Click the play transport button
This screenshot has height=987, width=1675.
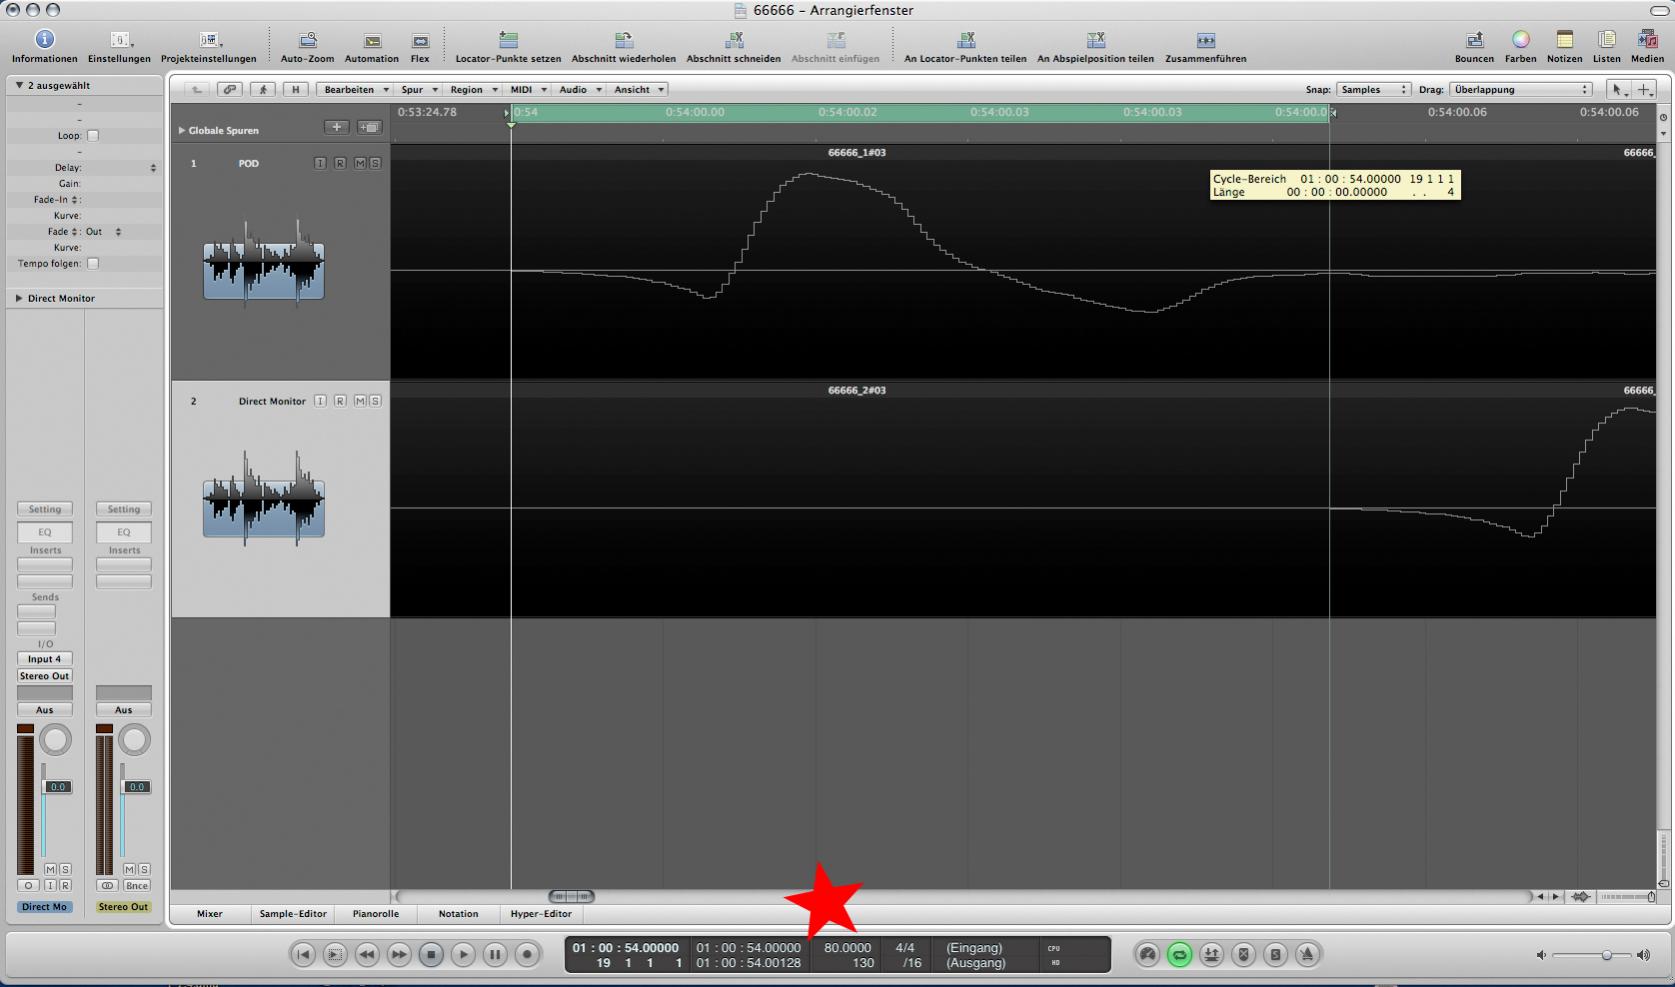click(x=463, y=954)
